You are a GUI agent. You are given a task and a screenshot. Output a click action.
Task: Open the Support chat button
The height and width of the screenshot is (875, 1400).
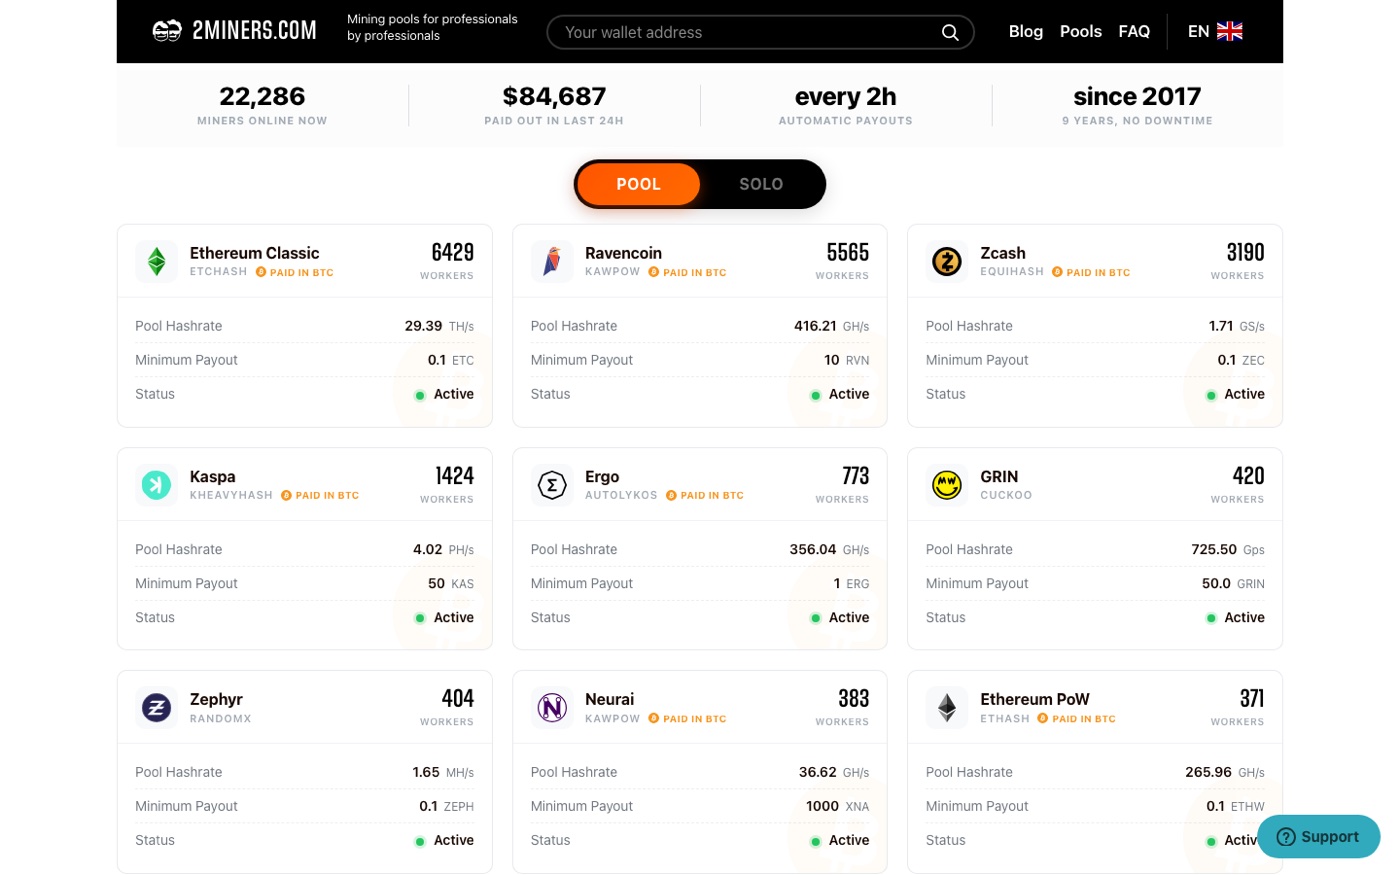click(x=1318, y=837)
